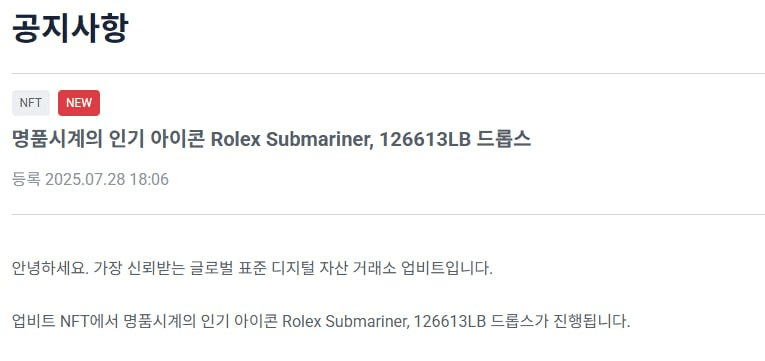Click '명품시계의' at the start of the title
Image resolution: width=765 pixels, height=361 pixels.
click(57, 140)
